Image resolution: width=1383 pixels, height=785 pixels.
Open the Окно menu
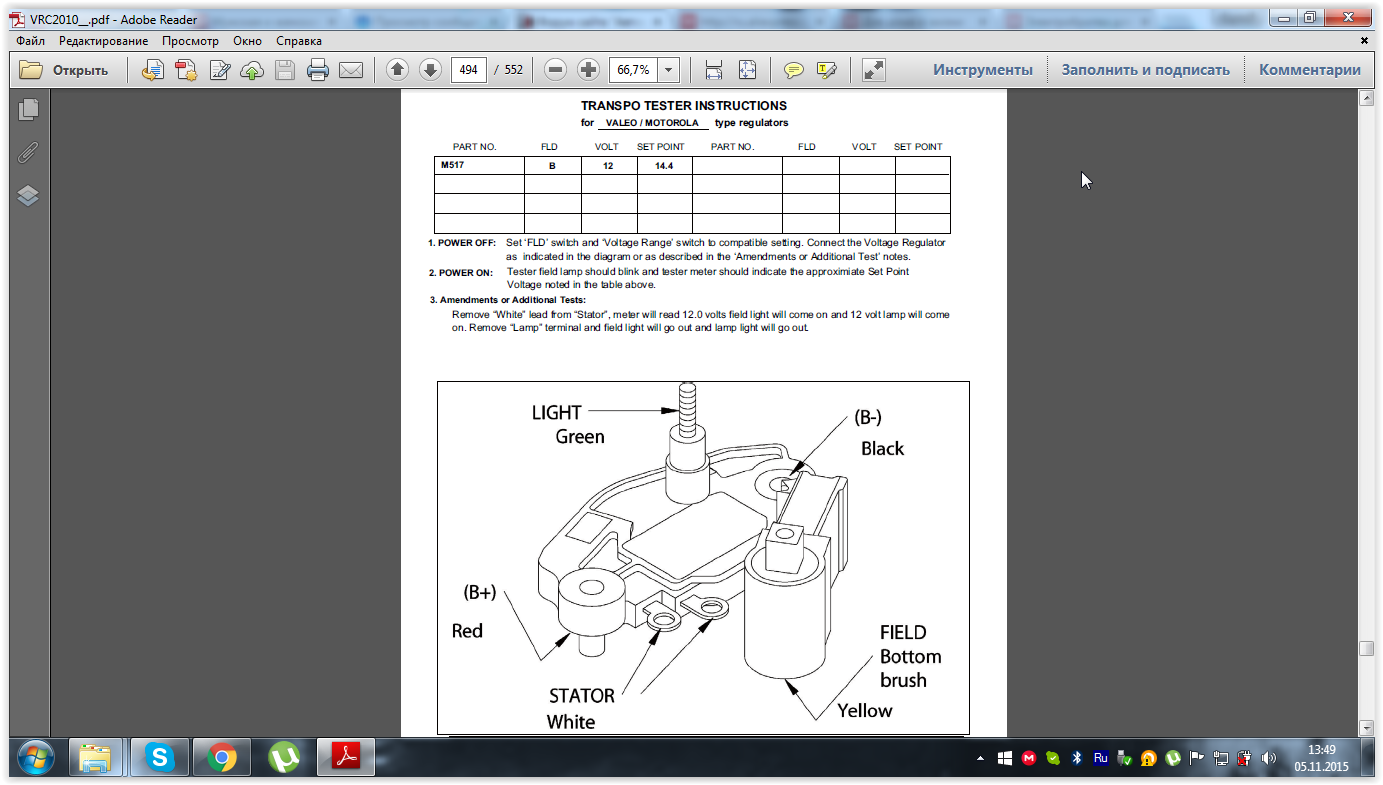[x=247, y=41]
